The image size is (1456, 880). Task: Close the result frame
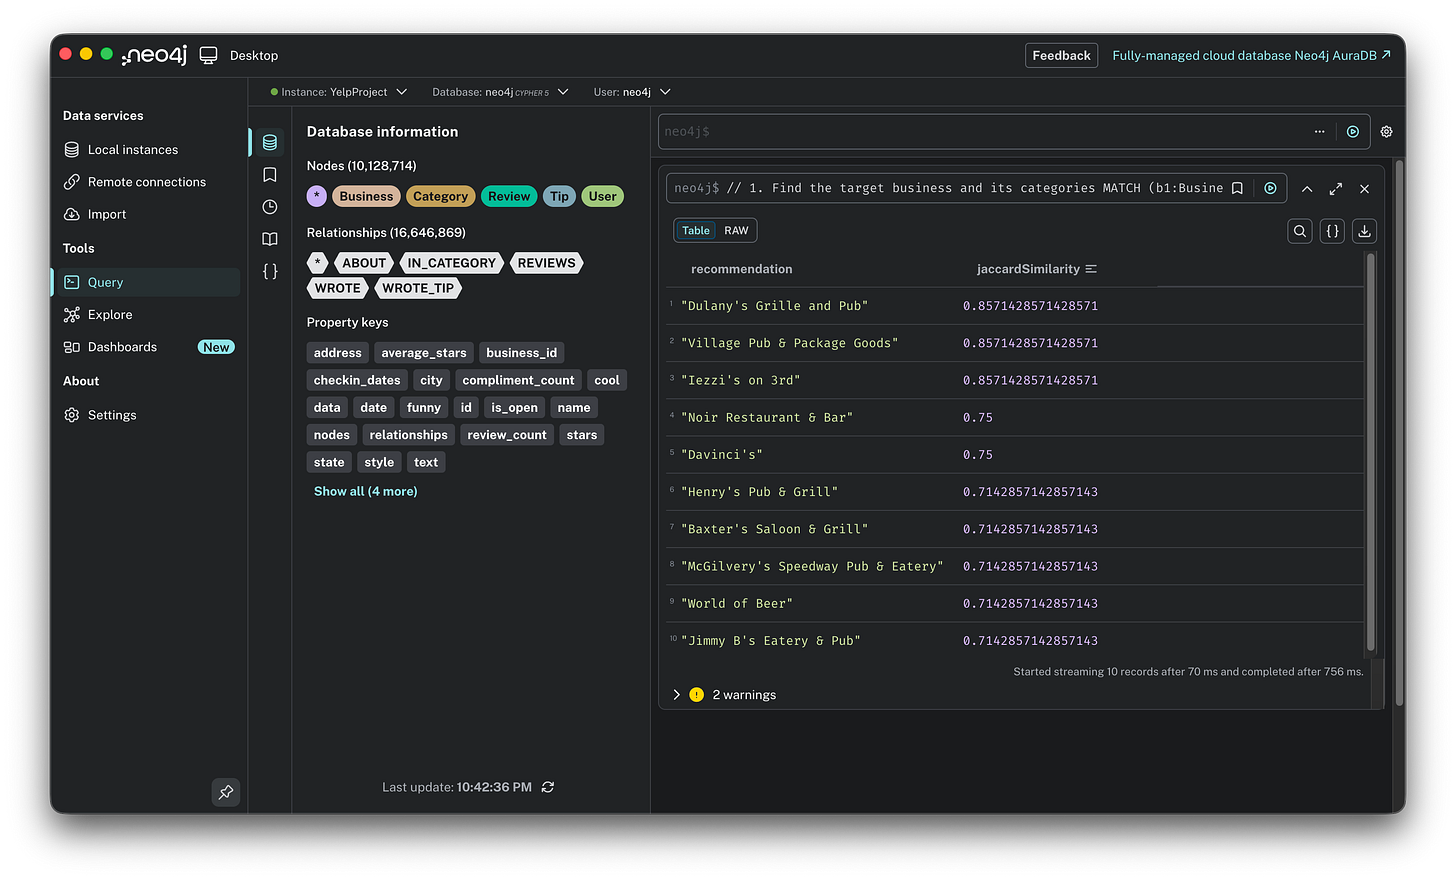(1364, 188)
